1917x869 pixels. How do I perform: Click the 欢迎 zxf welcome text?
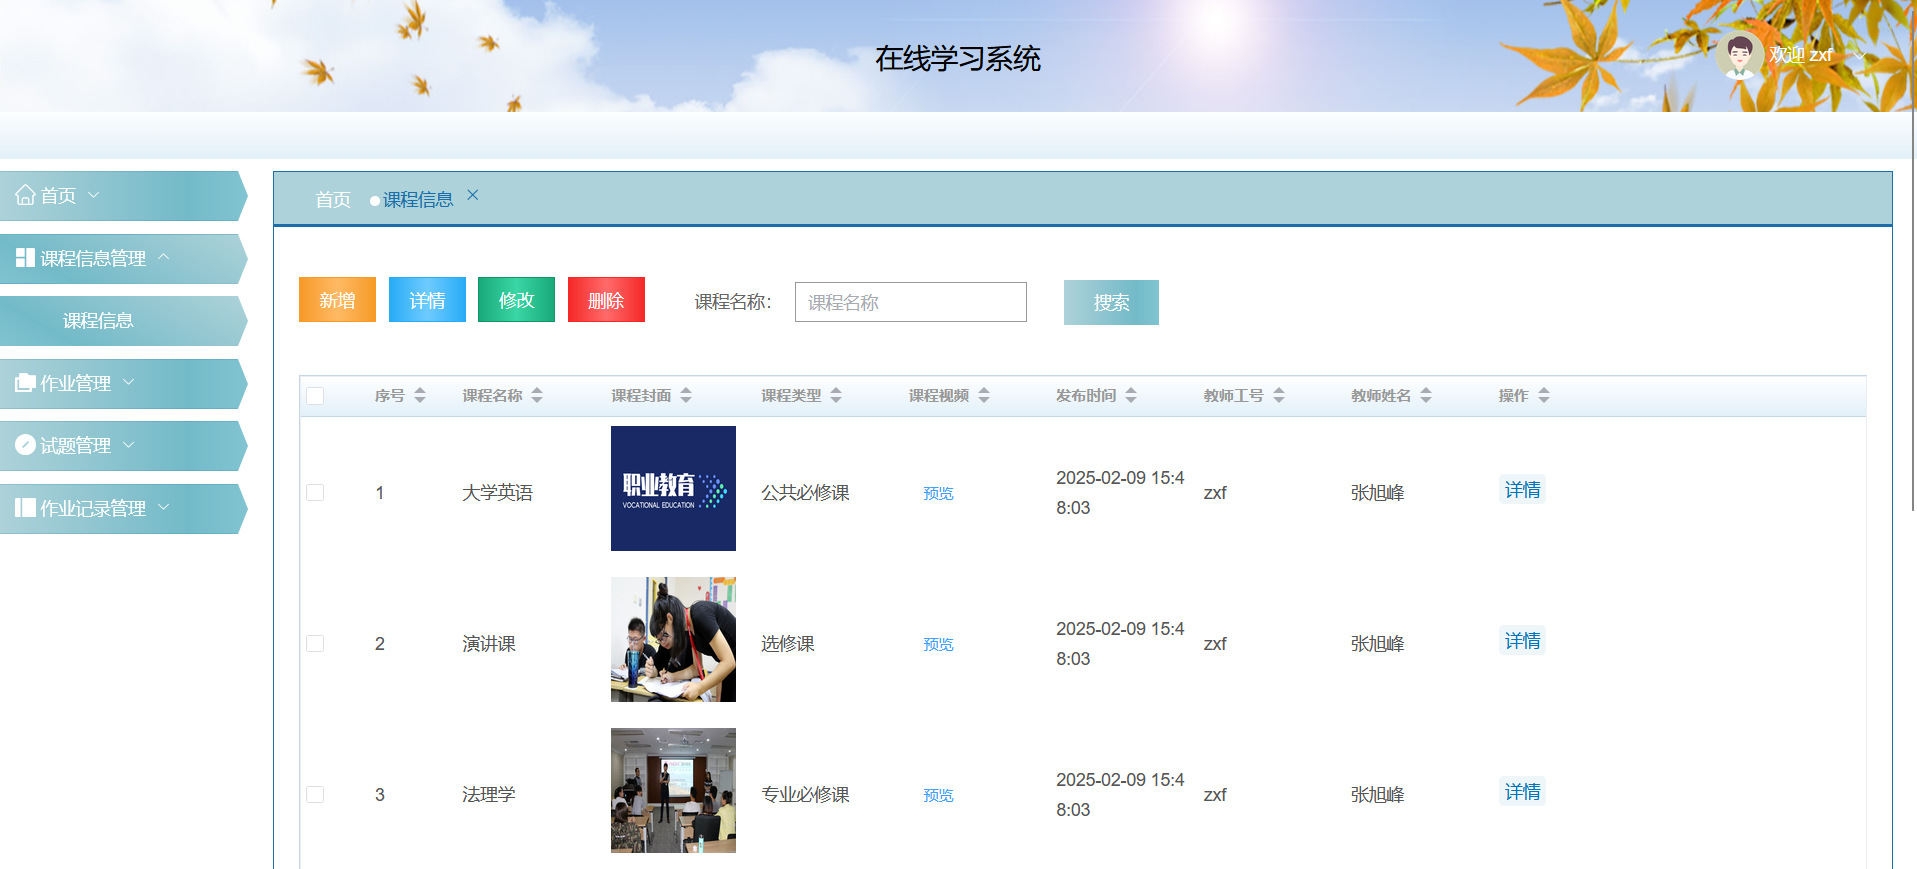click(x=1800, y=55)
